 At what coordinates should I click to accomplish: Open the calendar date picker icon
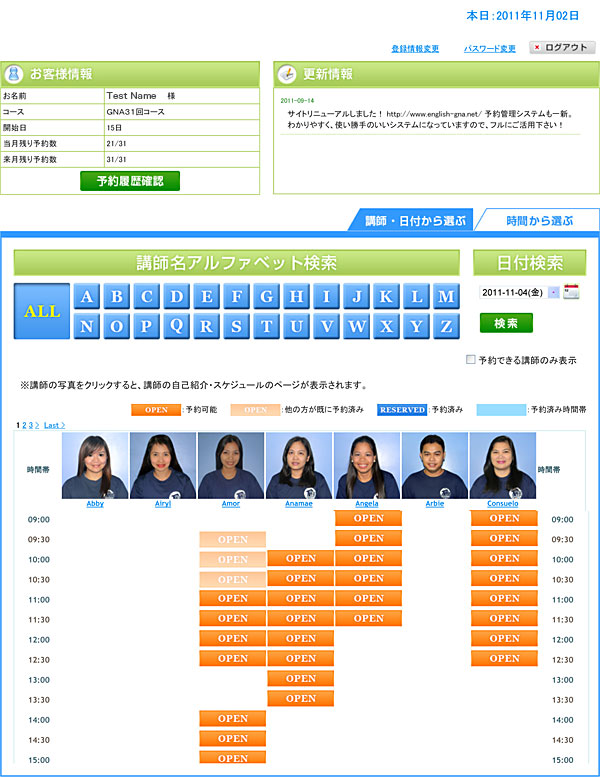(x=571, y=291)
